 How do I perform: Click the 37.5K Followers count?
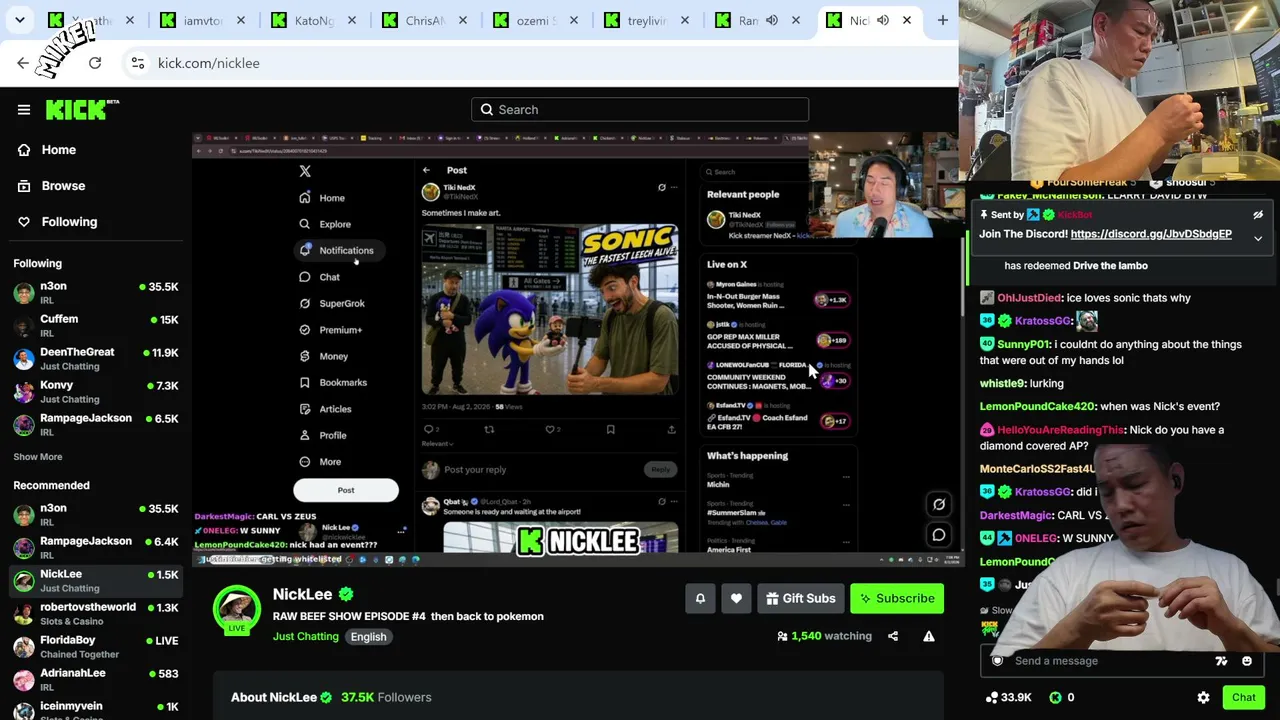tap(386, 698)
